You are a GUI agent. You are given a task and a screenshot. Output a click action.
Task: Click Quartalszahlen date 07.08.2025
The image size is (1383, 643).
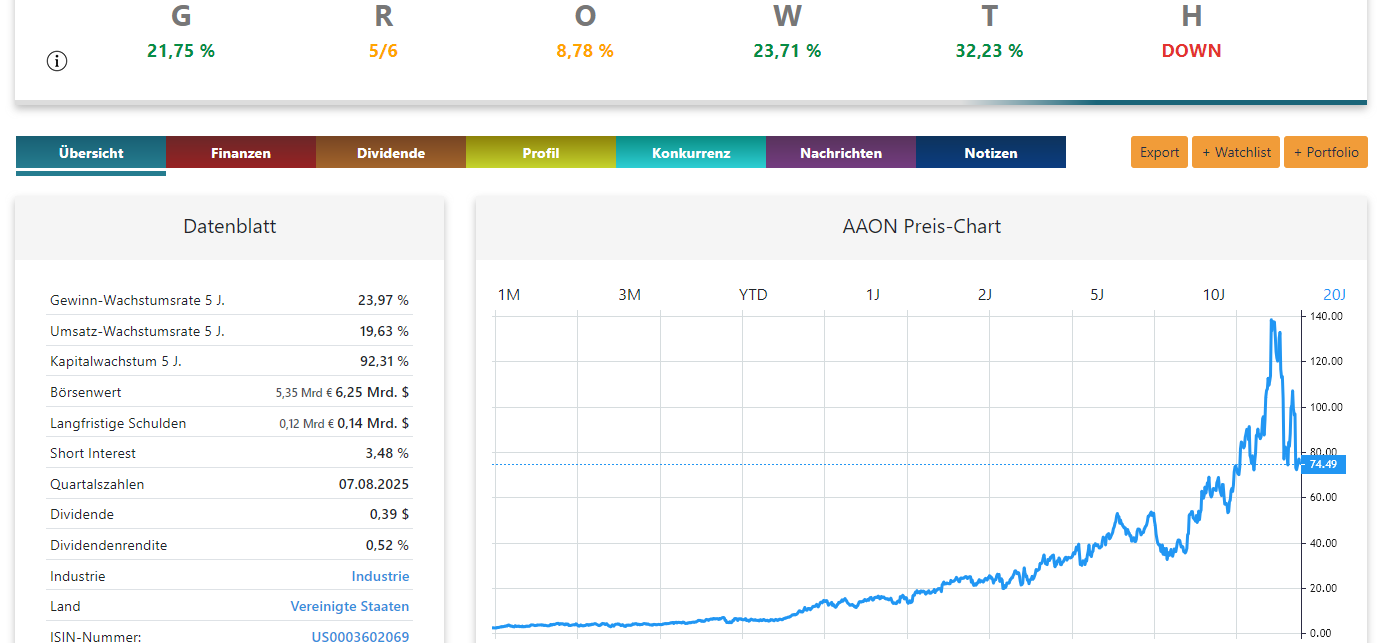coord(374,484)
